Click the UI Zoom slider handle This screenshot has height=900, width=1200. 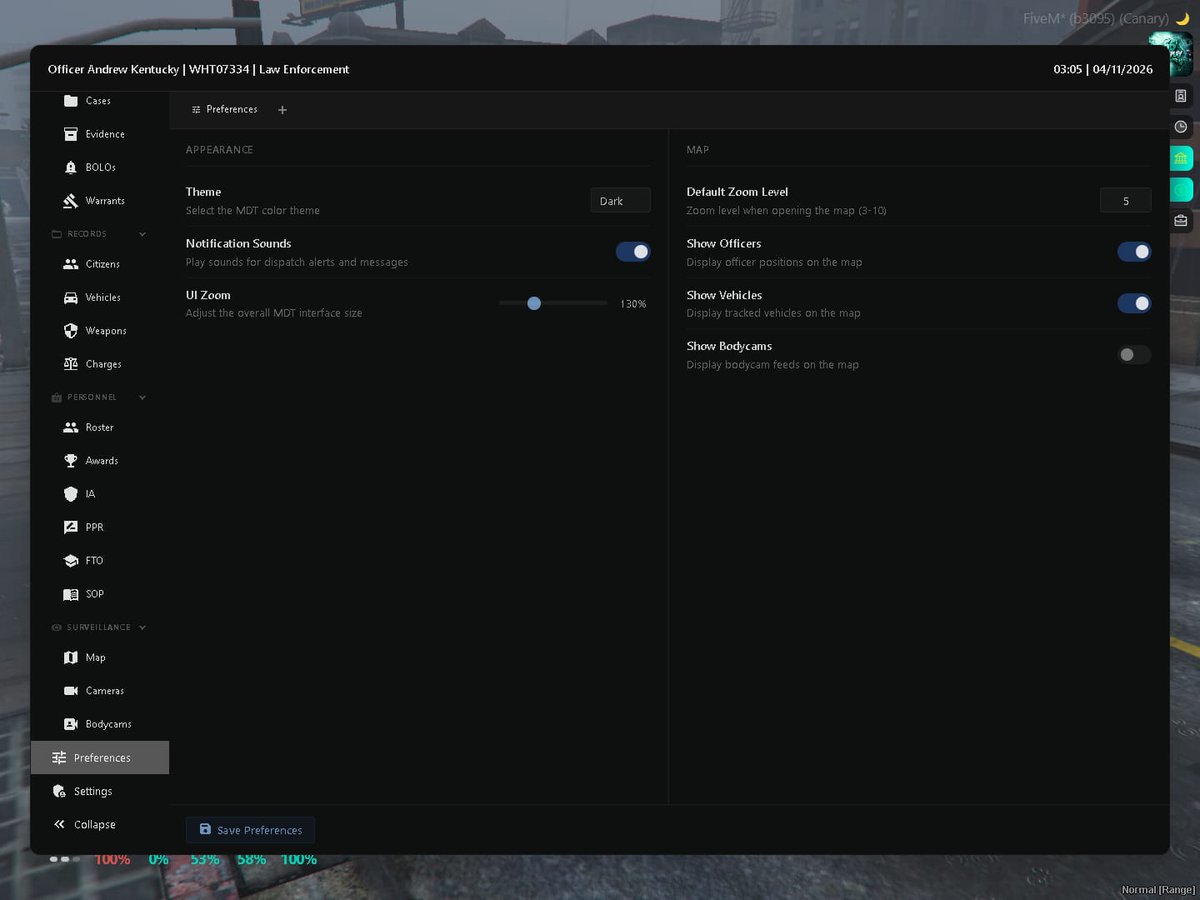pos(534,303)
